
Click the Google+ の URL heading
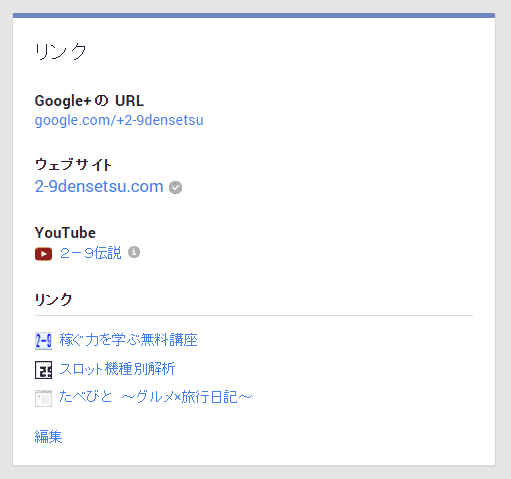[89, 101]
